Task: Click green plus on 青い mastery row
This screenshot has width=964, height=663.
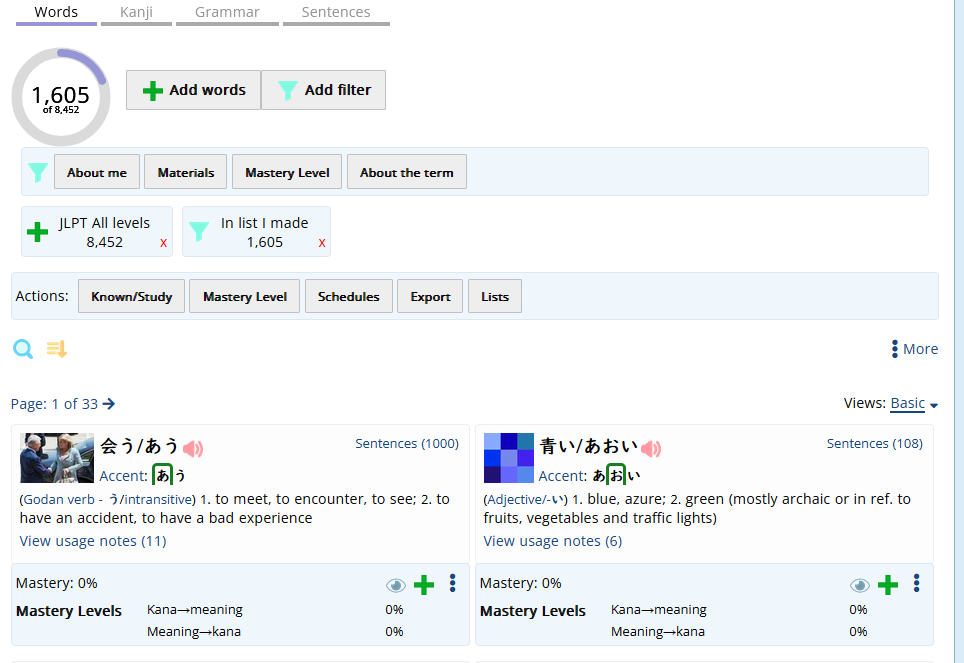Action: click(x=888, y=585)
